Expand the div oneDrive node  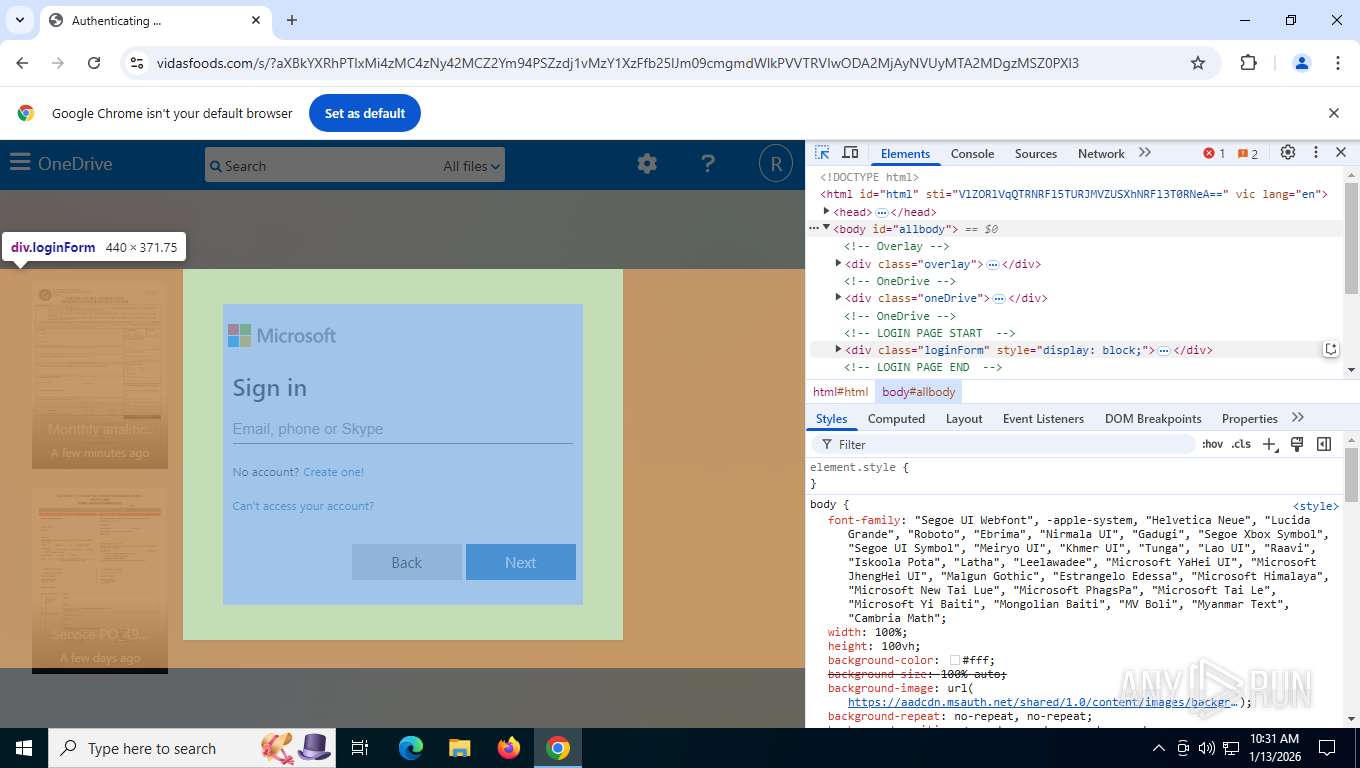(839, 298)
